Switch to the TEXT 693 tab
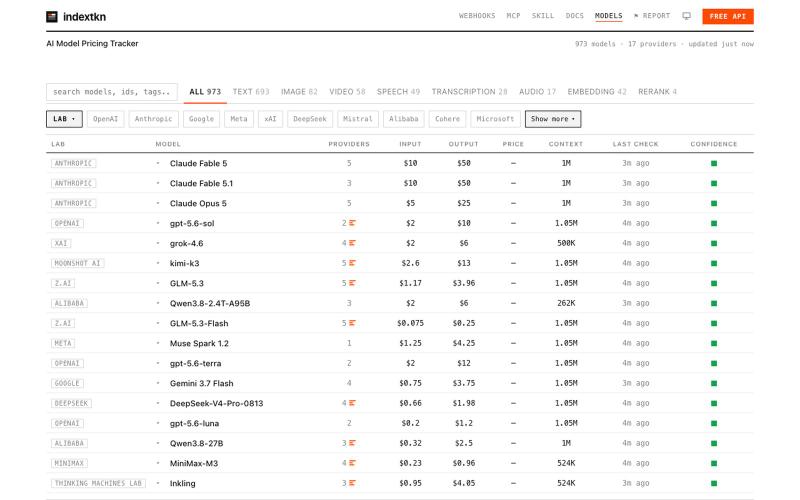This screenshot has height=500, width=800. click(251, 92)
